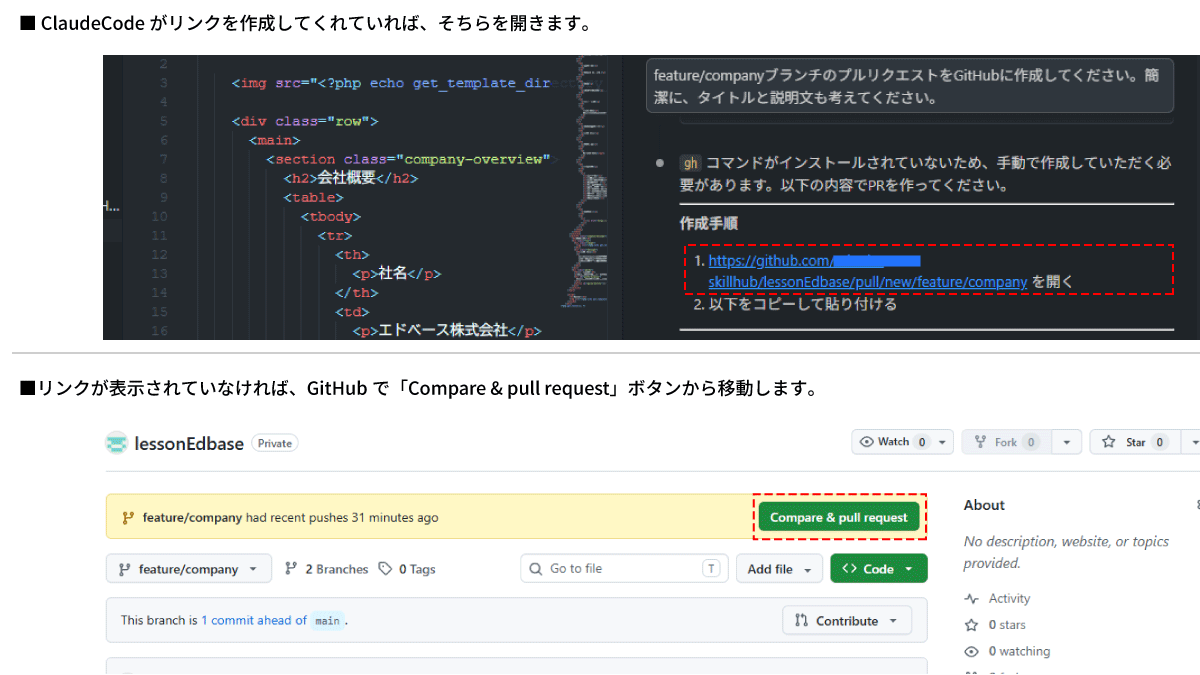Viewport: 1200px width, 675px height.
Task: Open the 0 Tags link
Action: 417,569
